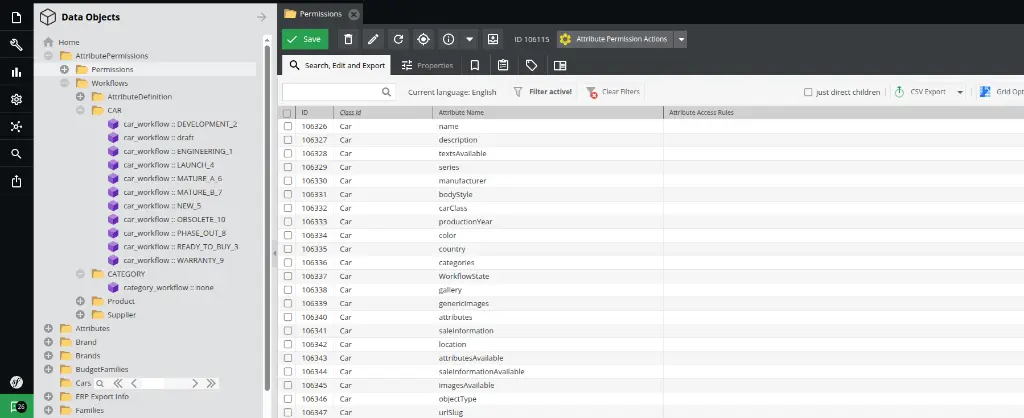Viewport: 1024px width, 418px height.
Task: Open the Symfony logo icon in sidebar
Action: coord(16,382)
